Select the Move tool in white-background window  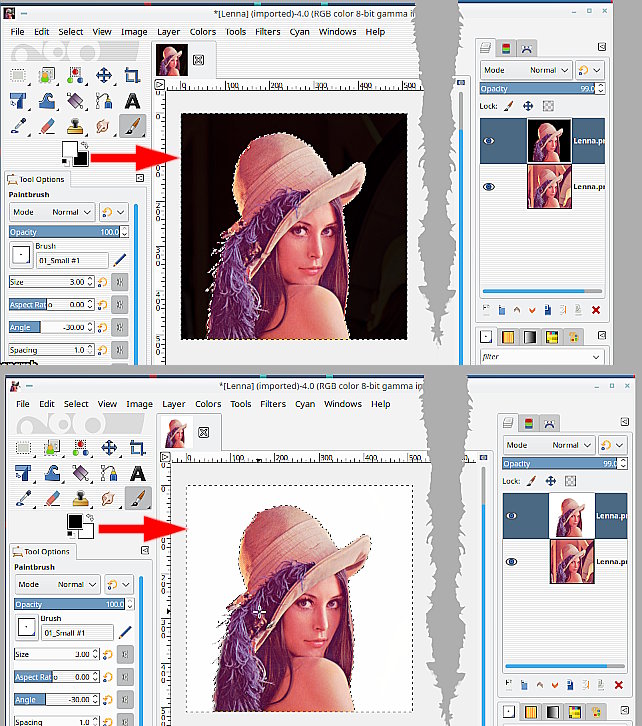point(109,448)
